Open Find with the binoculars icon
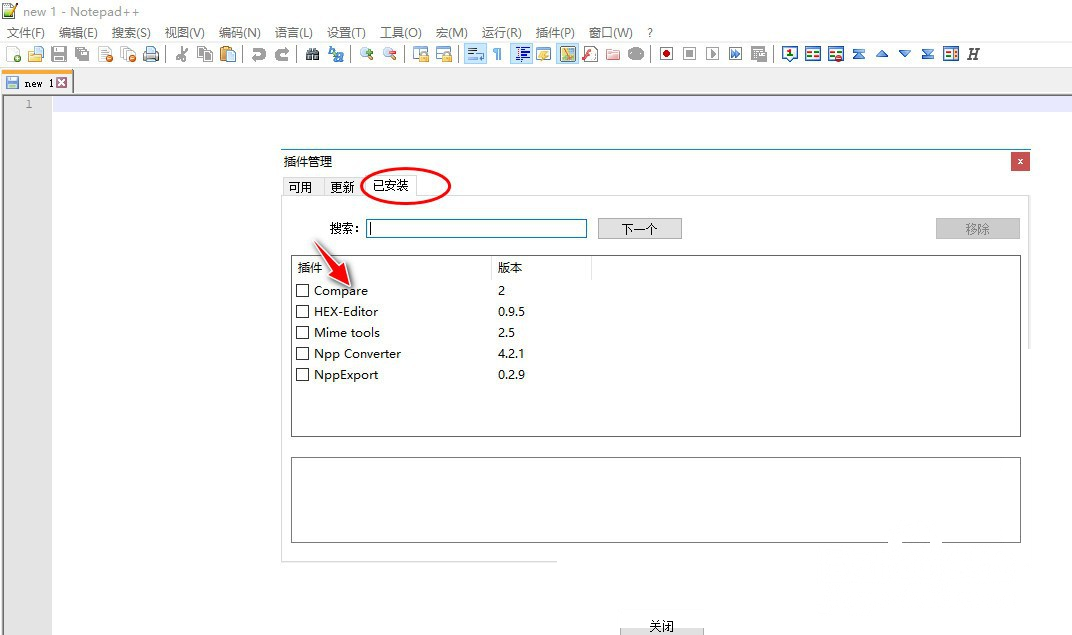Image resolution: width=1072 pixels, height=635 pixels. [x=312, y=54]
